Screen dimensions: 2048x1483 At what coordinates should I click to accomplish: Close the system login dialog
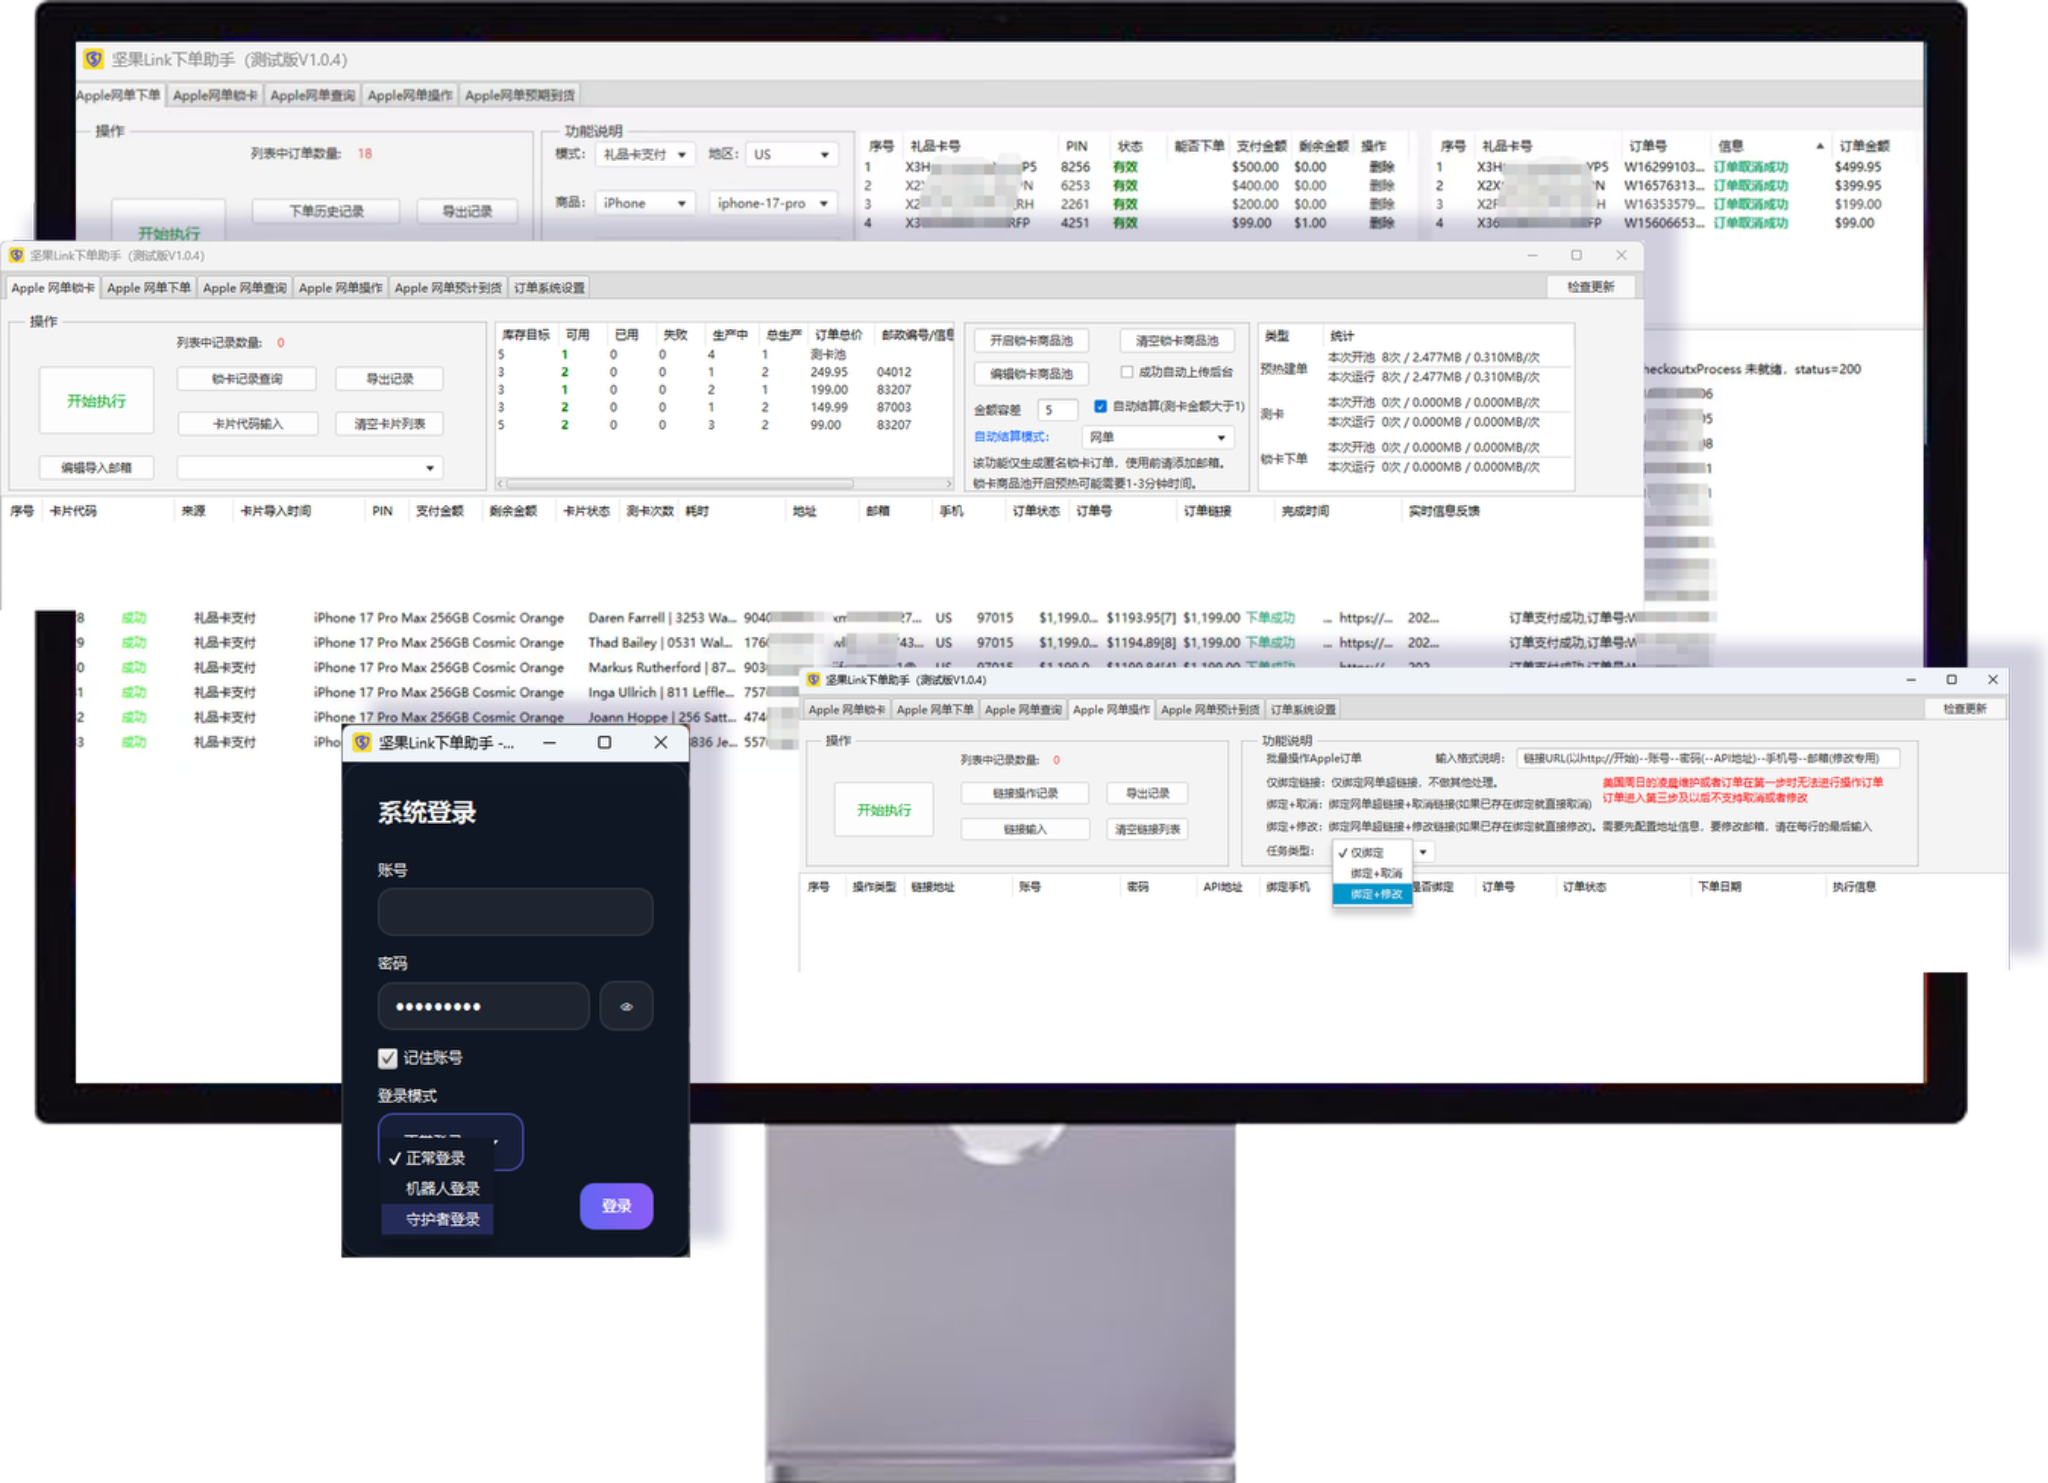point(660,742)
